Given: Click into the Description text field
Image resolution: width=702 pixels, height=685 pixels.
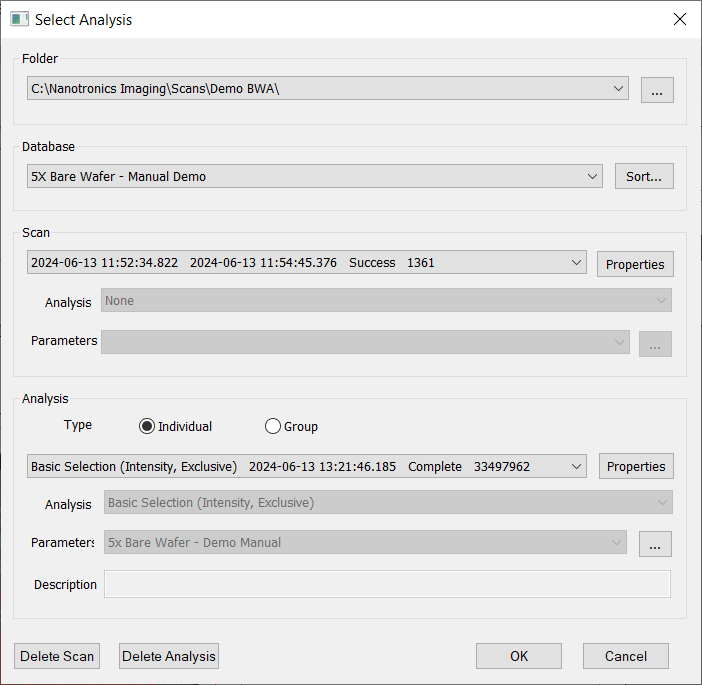Looking at the screenshot, I should (x=387, y=584).
